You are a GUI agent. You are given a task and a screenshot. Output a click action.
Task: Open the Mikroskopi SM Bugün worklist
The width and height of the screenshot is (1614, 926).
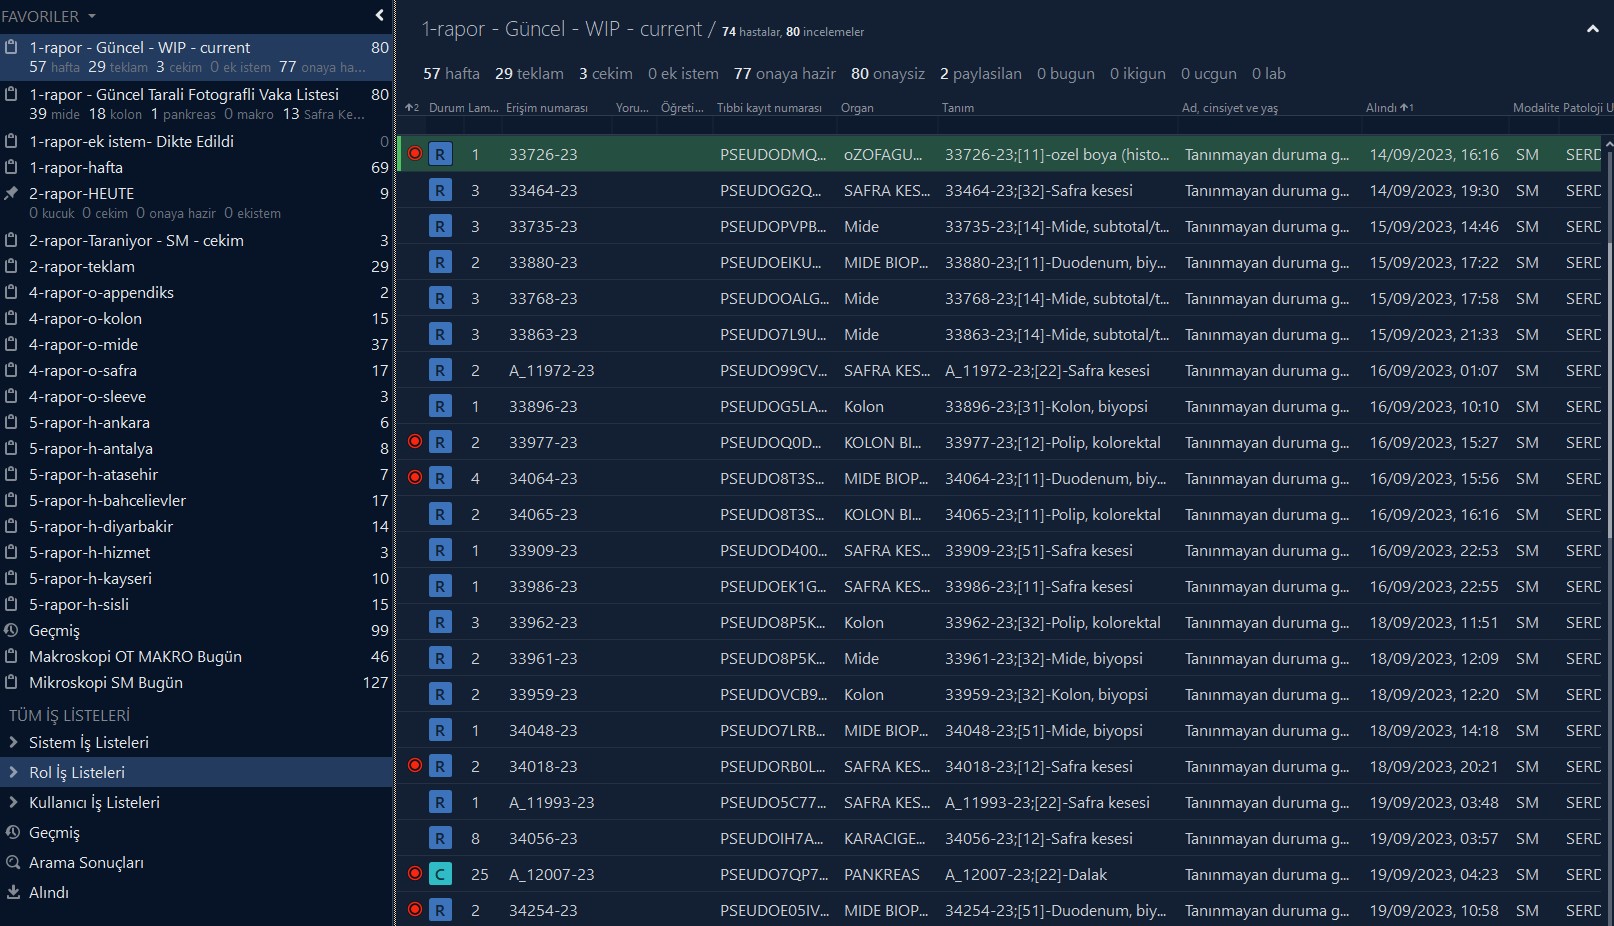tap(105, 682)
